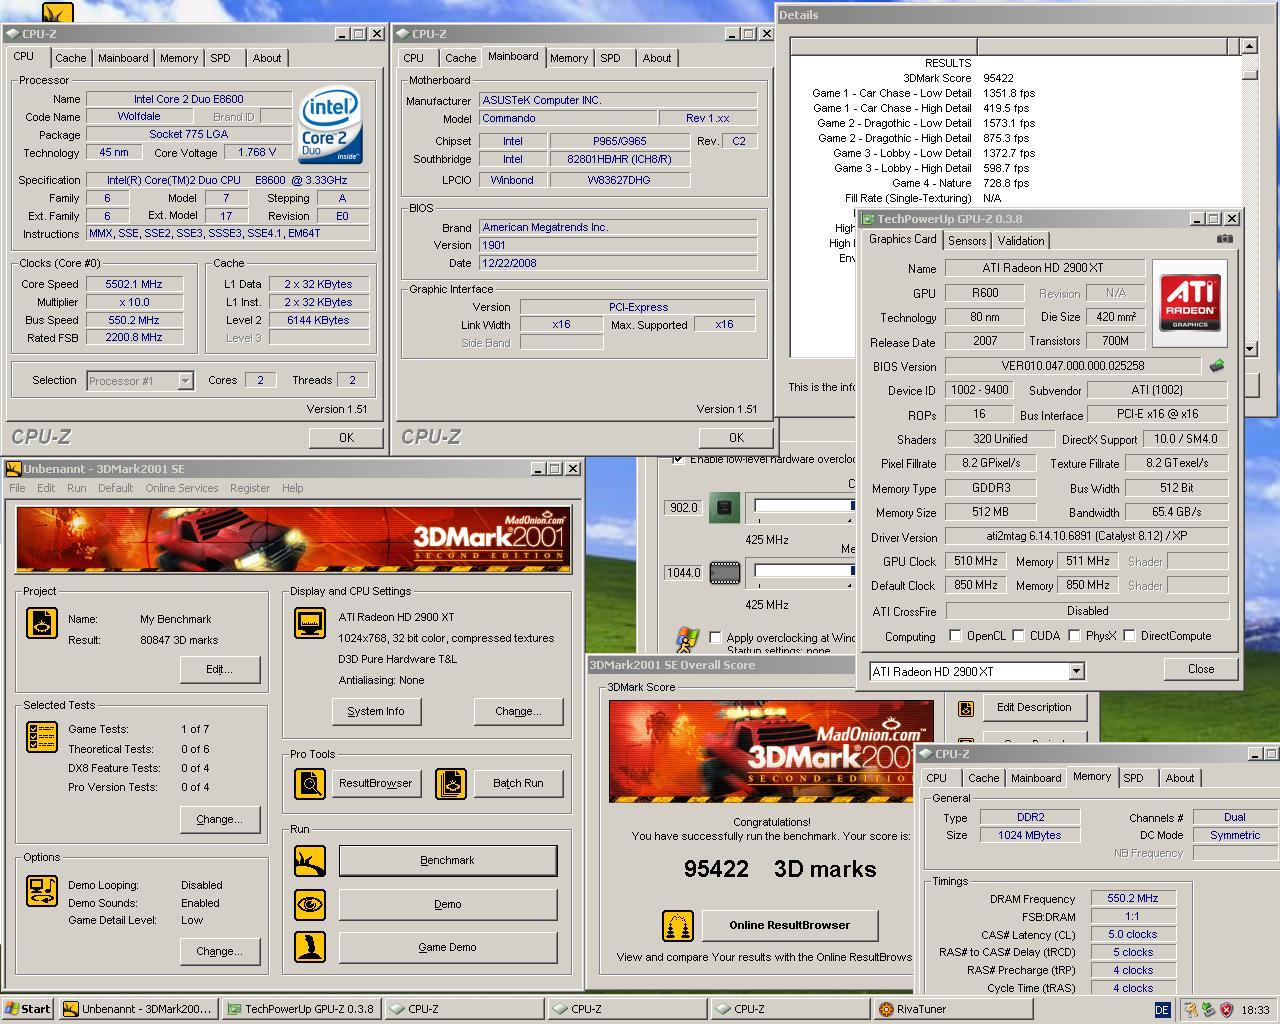Click the Selected Tests checklist icon
1280x1024 pixels.
tap(42, 737)
